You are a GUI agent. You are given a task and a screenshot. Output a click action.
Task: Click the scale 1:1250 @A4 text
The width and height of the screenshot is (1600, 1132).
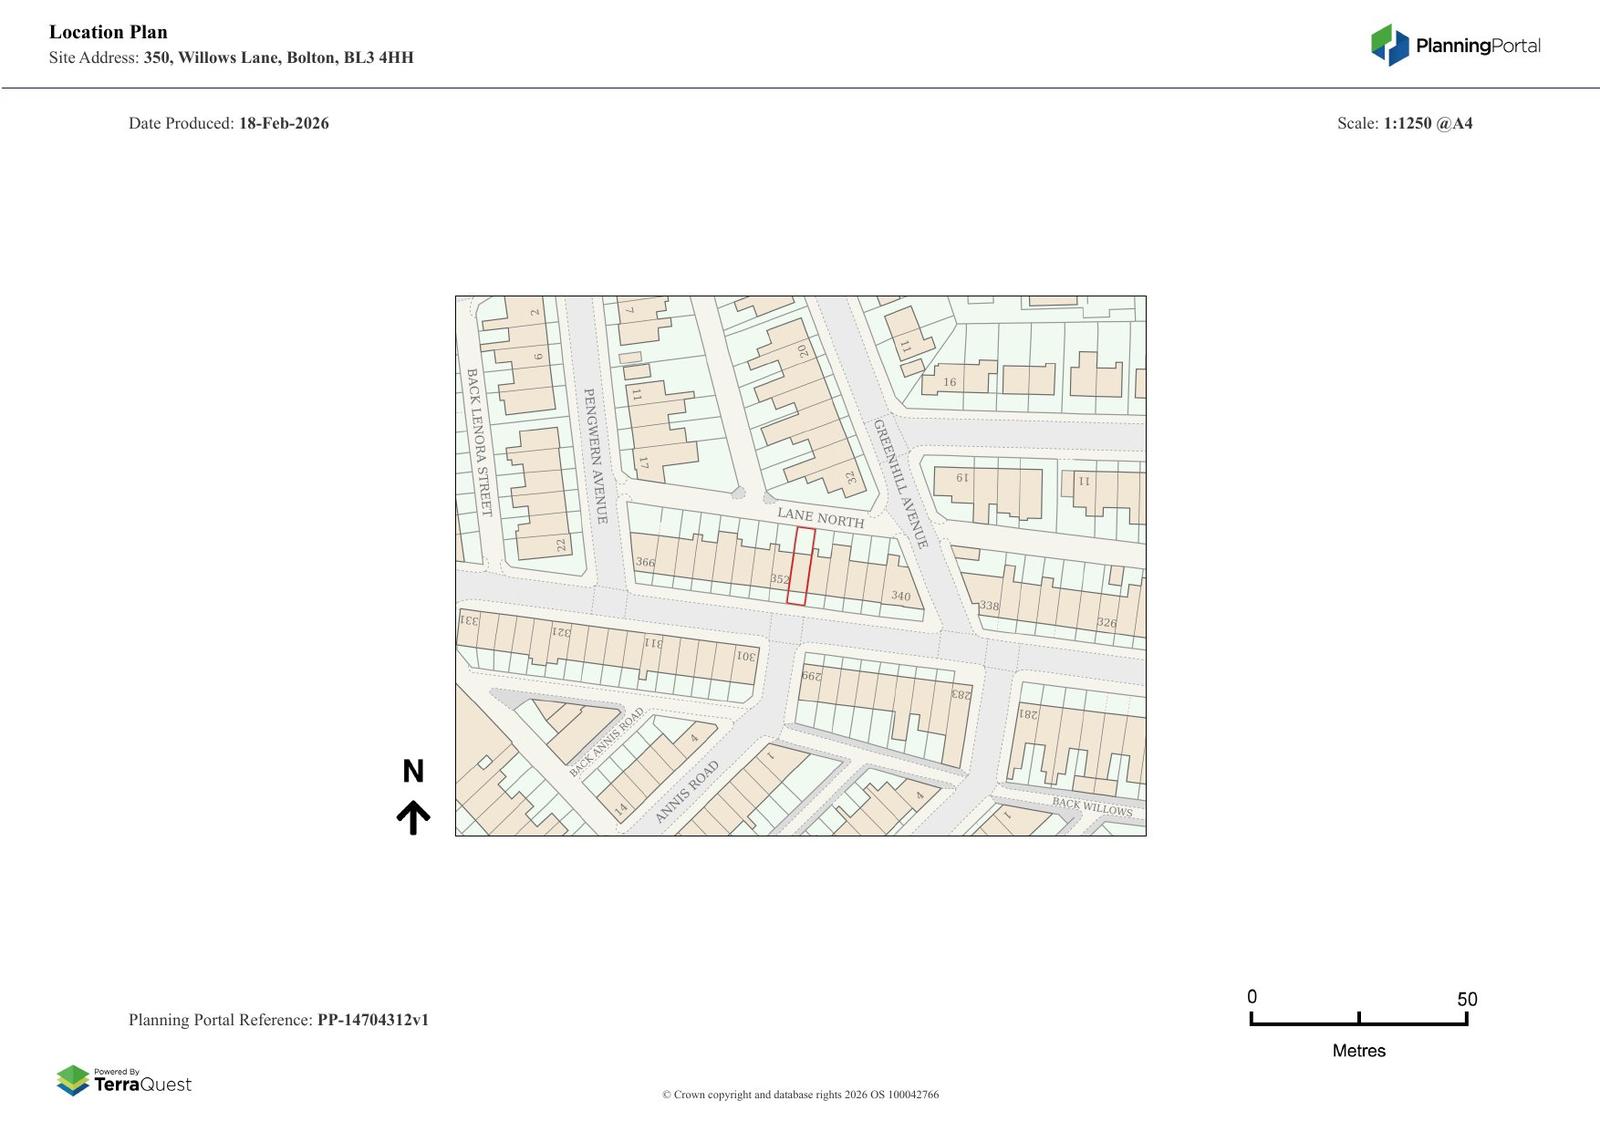(1427, 123)
